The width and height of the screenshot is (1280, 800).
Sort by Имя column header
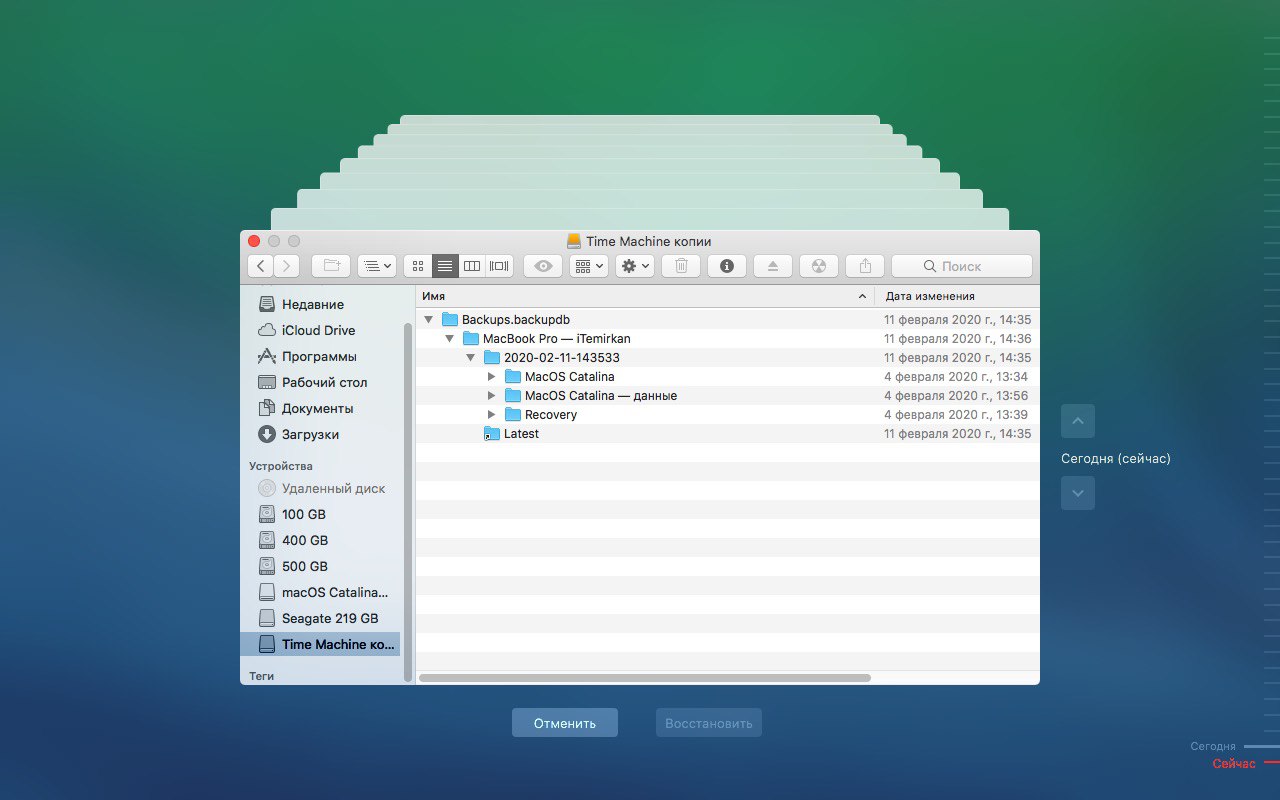(645, 296)
